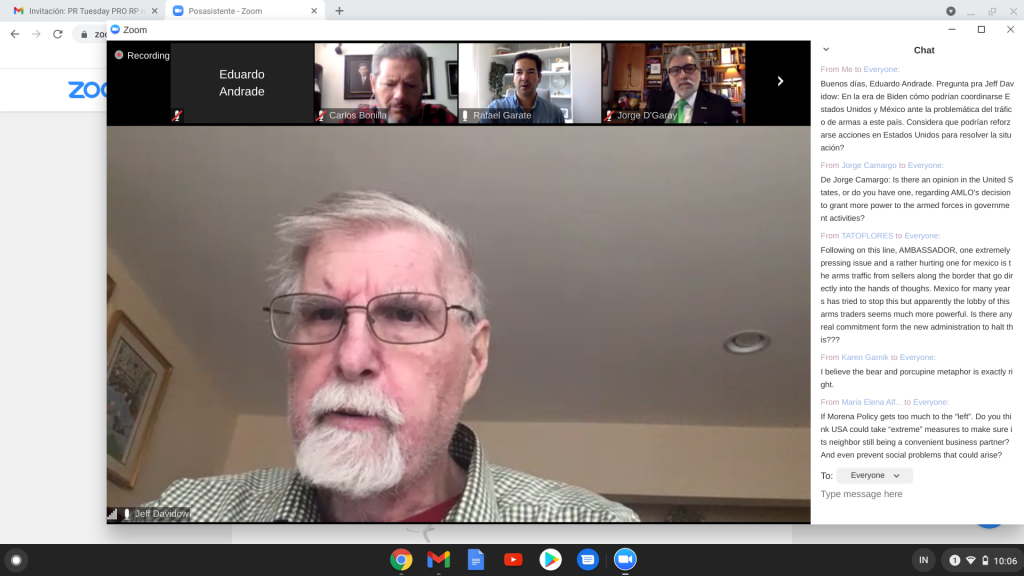
Task: Open a new Chrome tab
Action: pyautogui.click(x=339, y=10)
